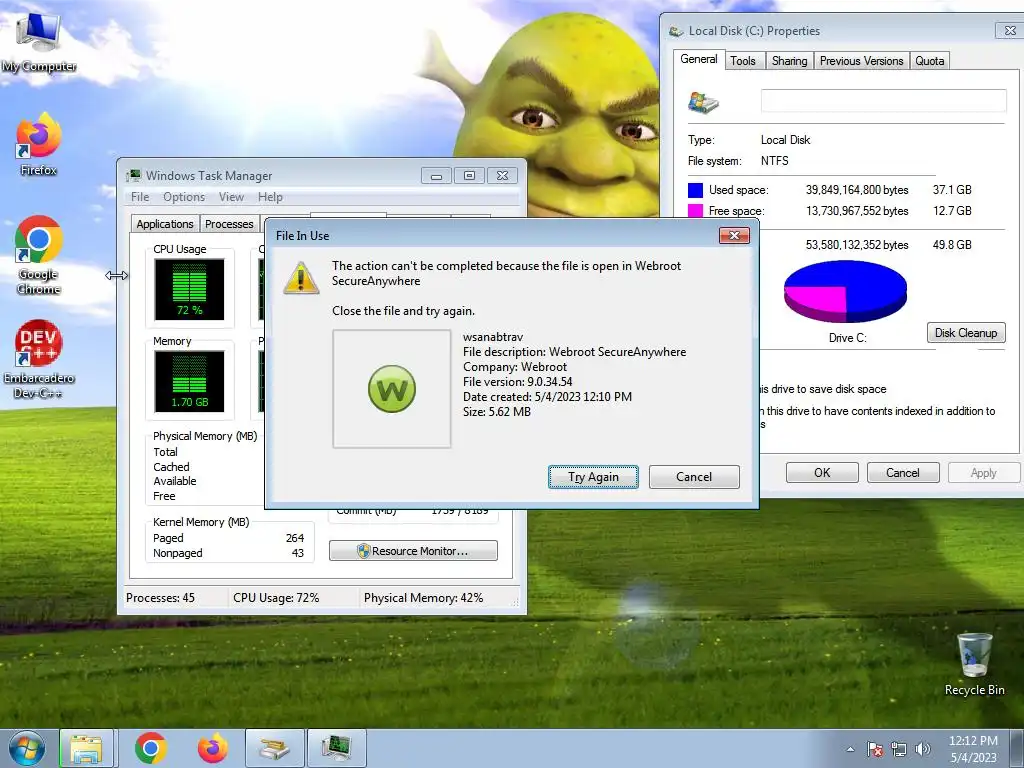Click the Paged kernel memory value 264

coord(295,538)
